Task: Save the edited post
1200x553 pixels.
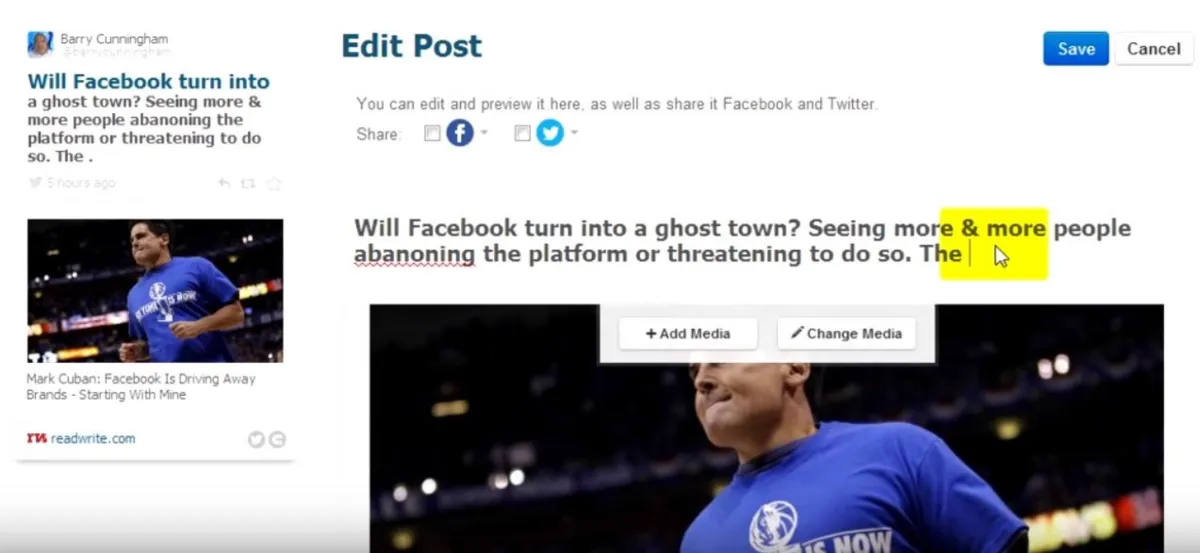Action: point(1076,49)
